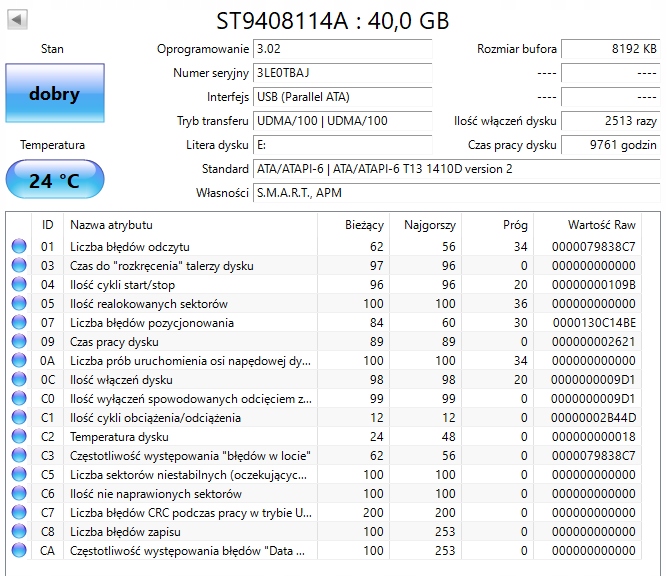Click the Rozmiar bufora field 8192 KB
Image resolution: width=667 pixels, height=576 pixels.
(611, 49)
